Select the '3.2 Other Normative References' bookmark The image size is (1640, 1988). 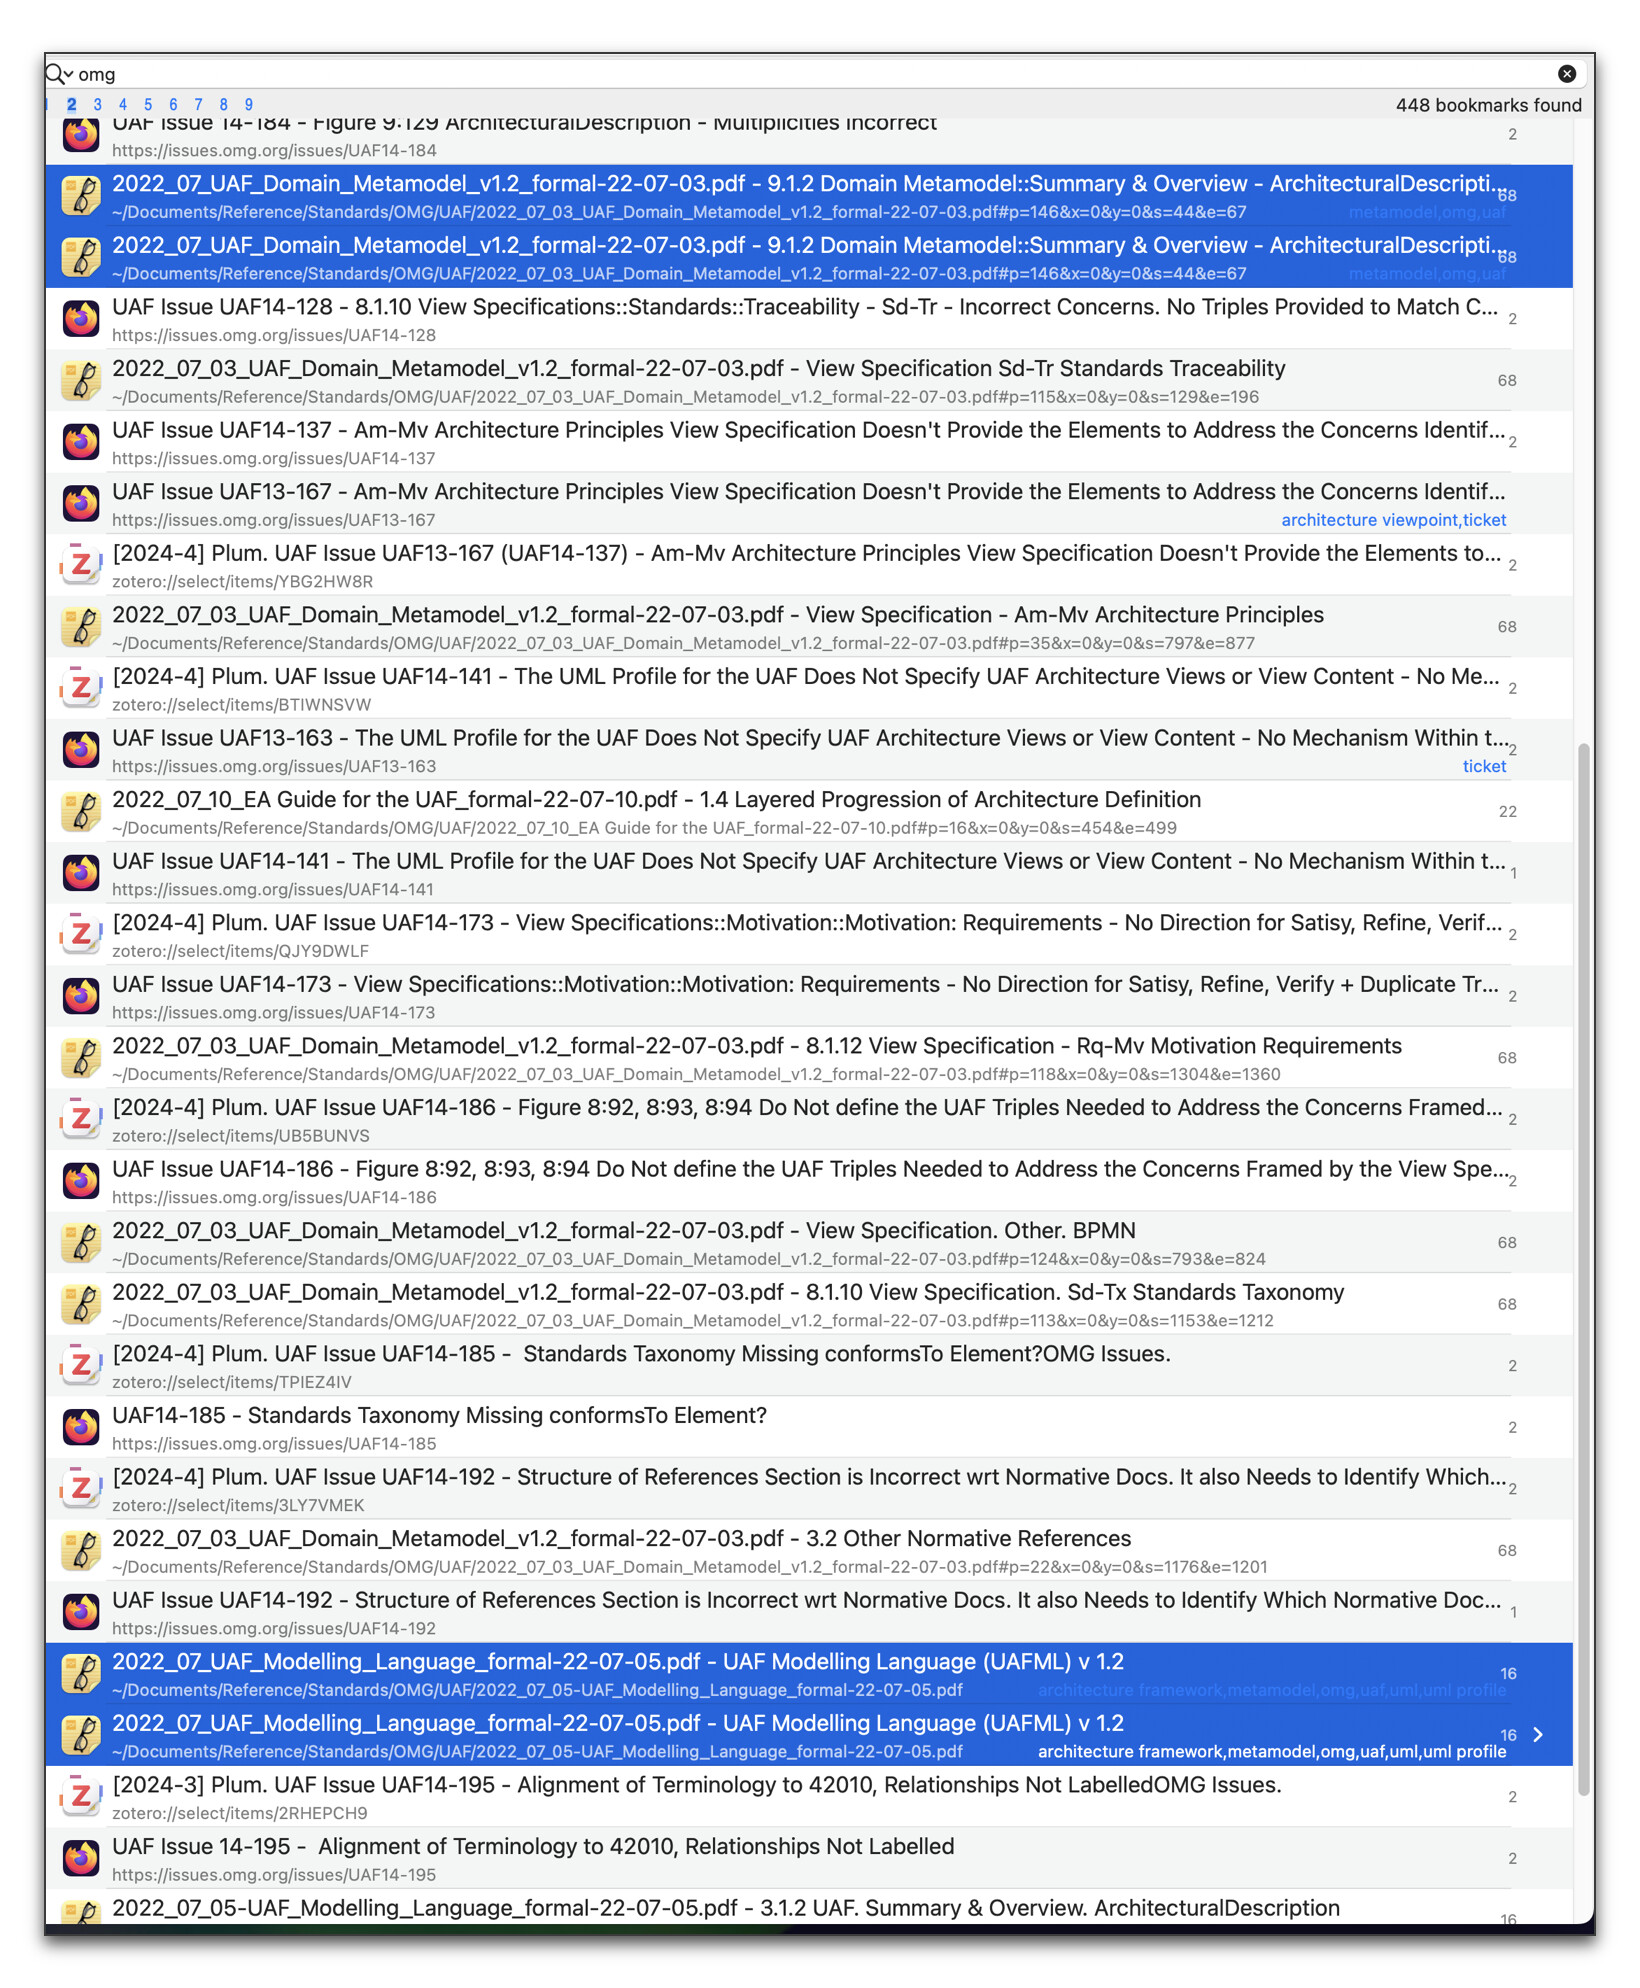click(x=620, y=1539)
